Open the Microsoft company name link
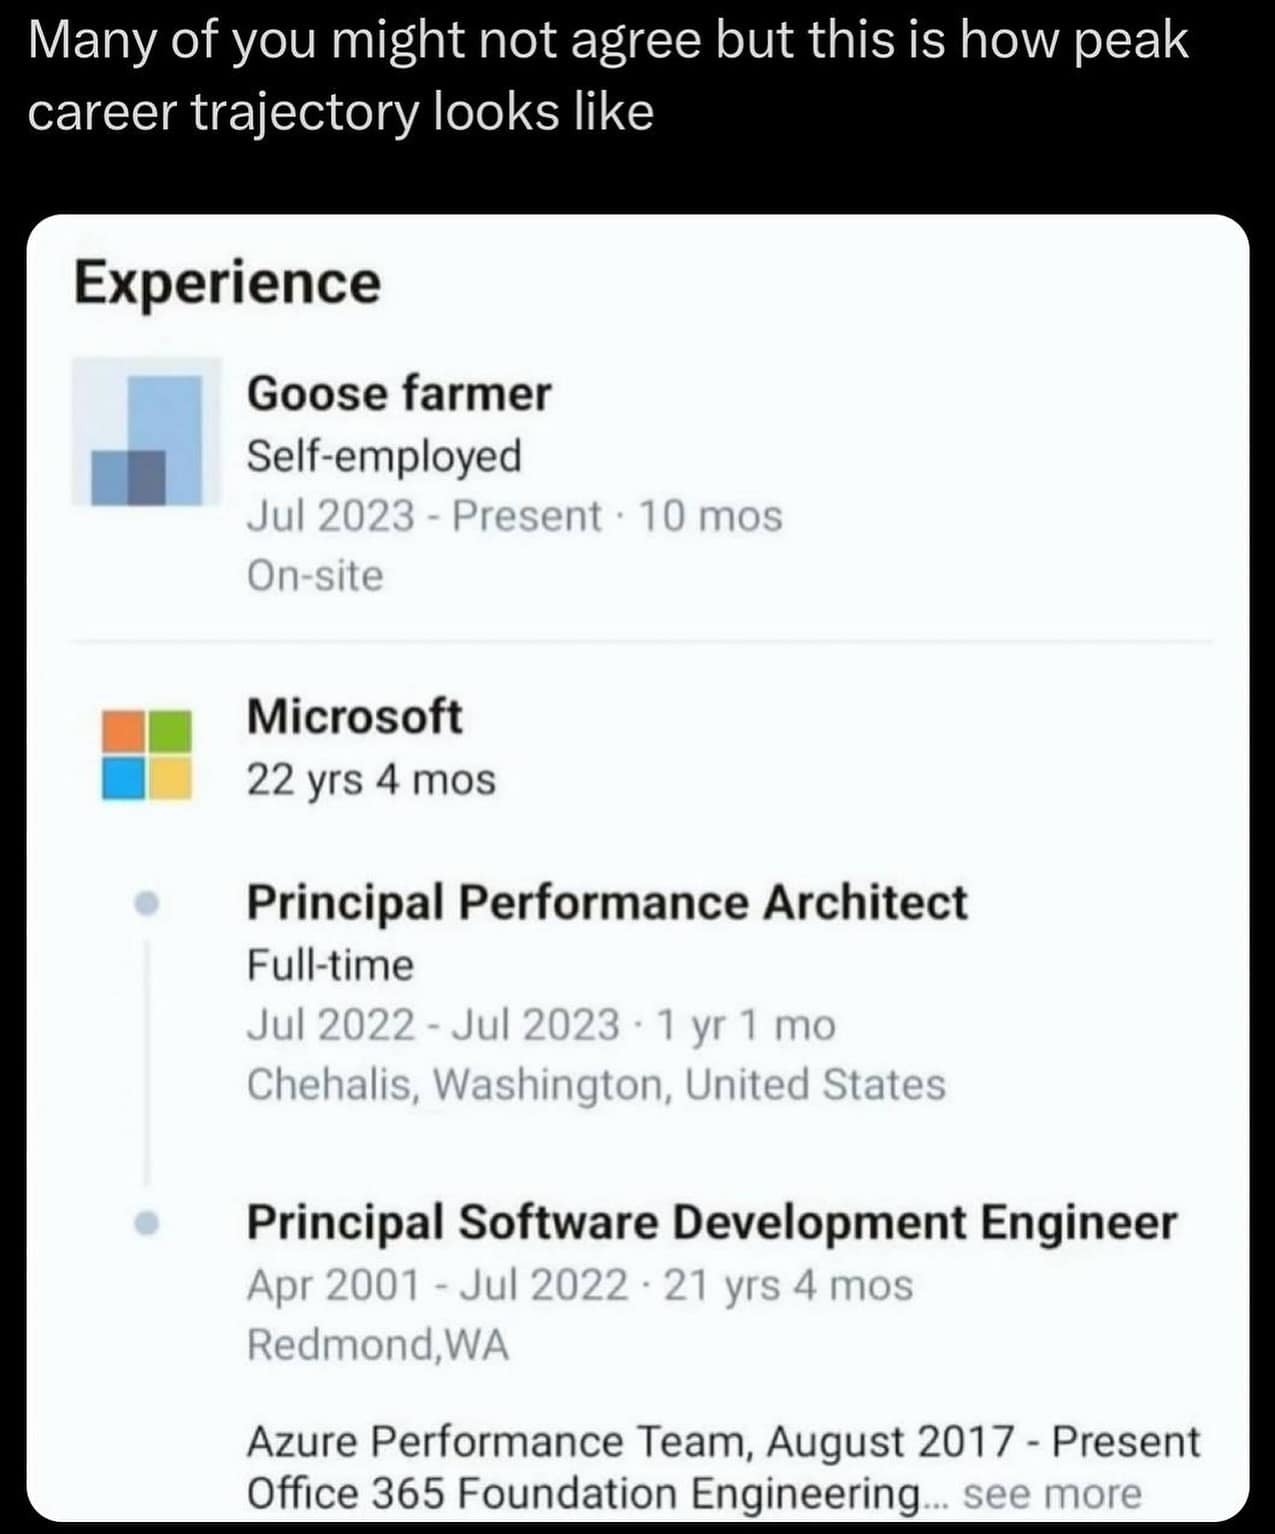This screenshot has width=1275, height=1534. click(x=354, y=717)
